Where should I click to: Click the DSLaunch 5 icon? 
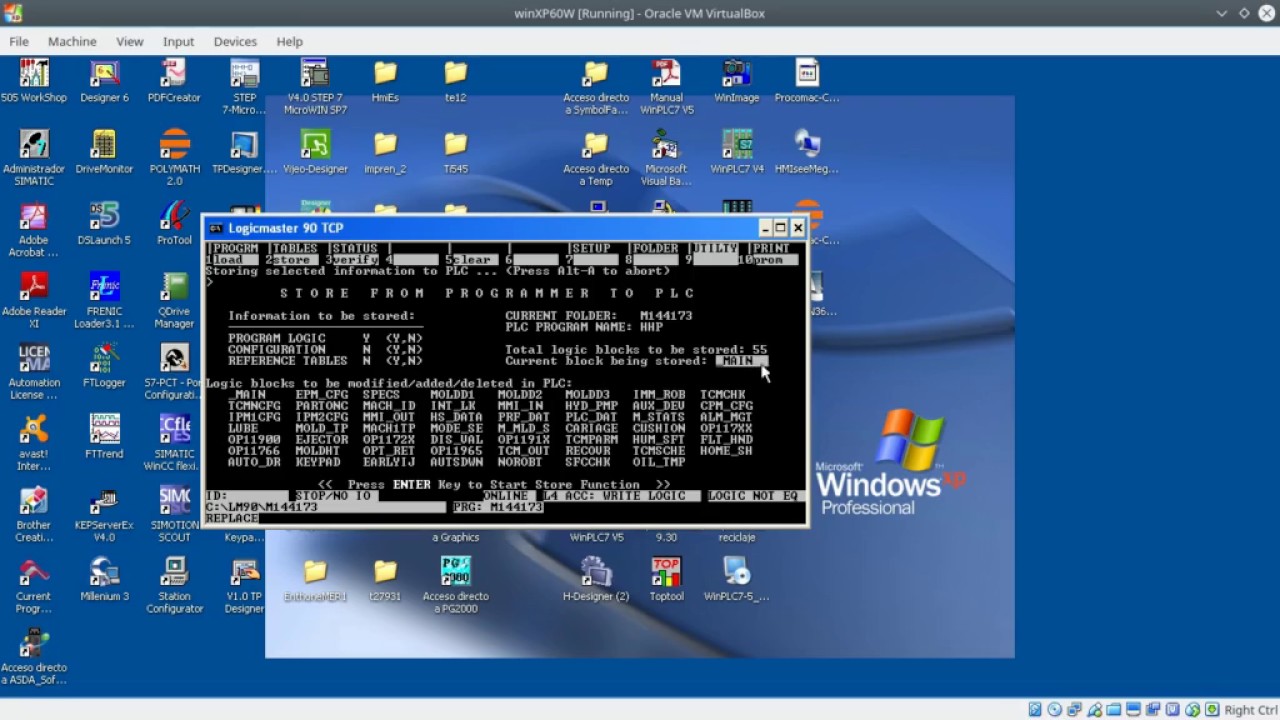(104, 223)
